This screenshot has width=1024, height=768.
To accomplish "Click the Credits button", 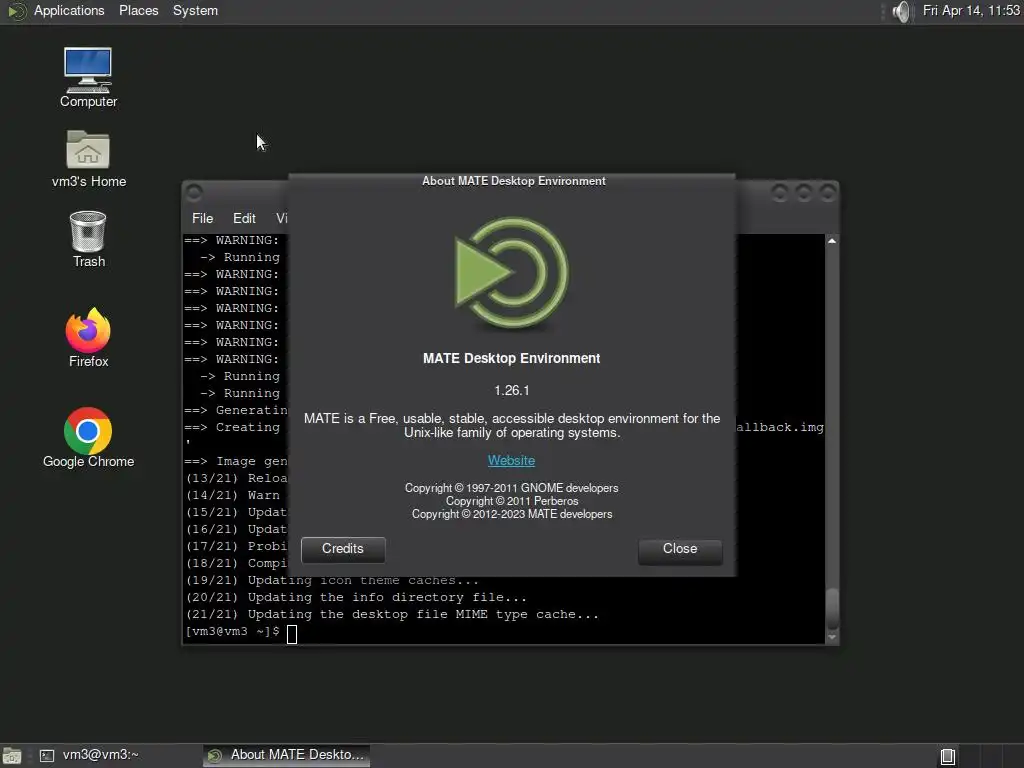I will coord(343,549).
